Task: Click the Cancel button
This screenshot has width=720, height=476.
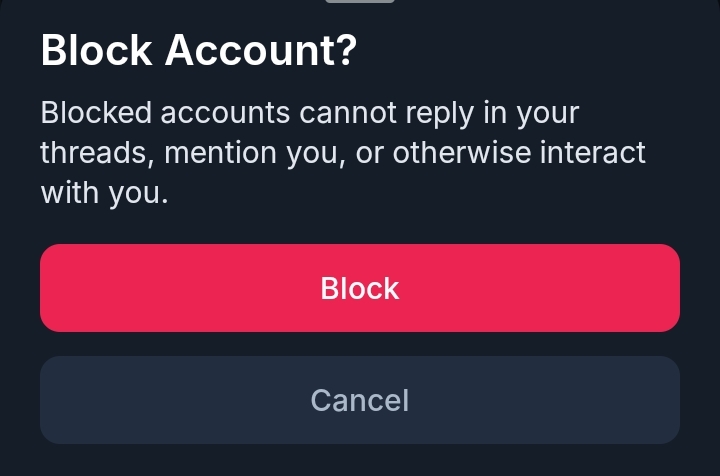Action: pos(360,400)
